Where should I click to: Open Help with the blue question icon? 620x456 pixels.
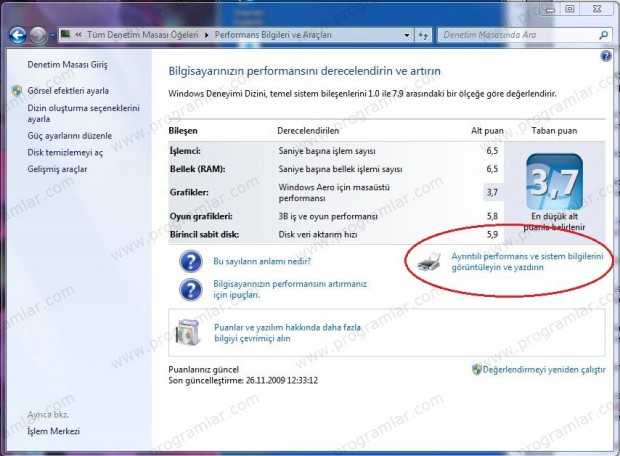[x=606, y=56]
